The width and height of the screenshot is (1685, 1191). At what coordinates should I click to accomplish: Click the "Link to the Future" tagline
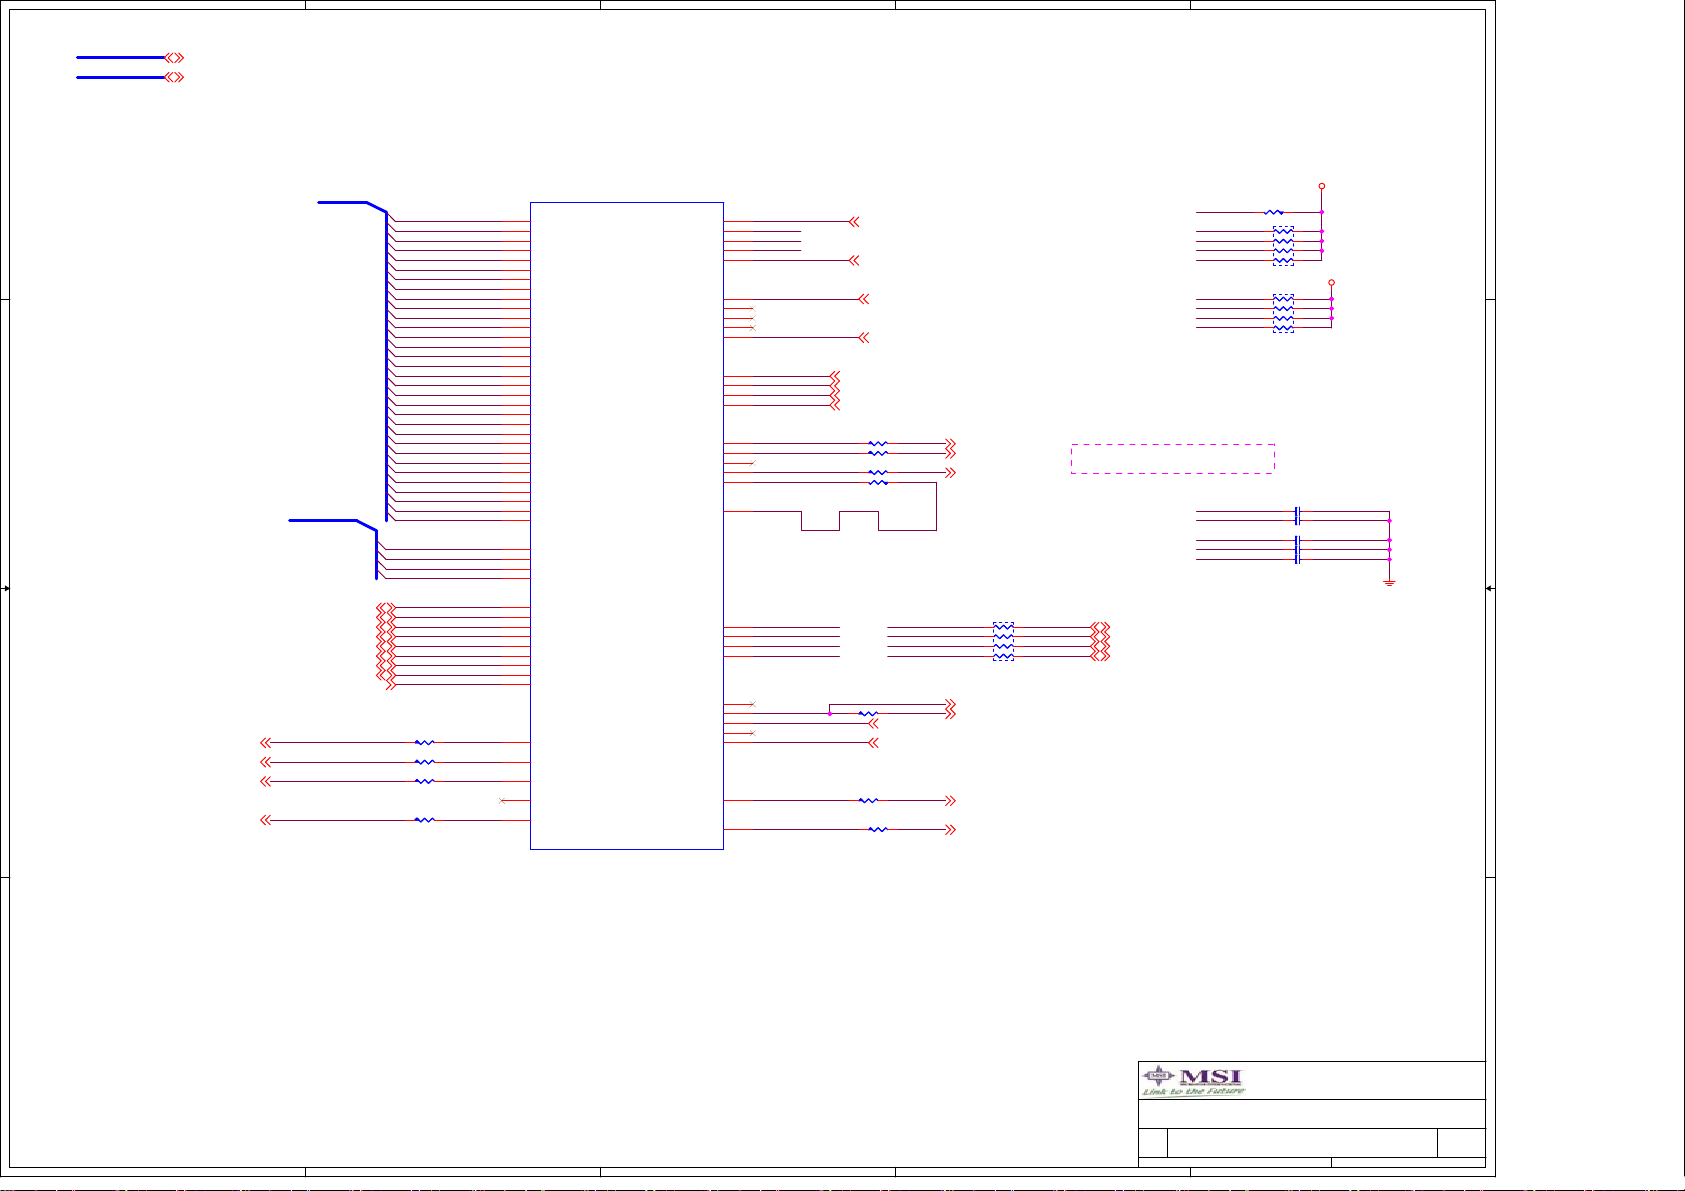[x=1194, y=1091]
